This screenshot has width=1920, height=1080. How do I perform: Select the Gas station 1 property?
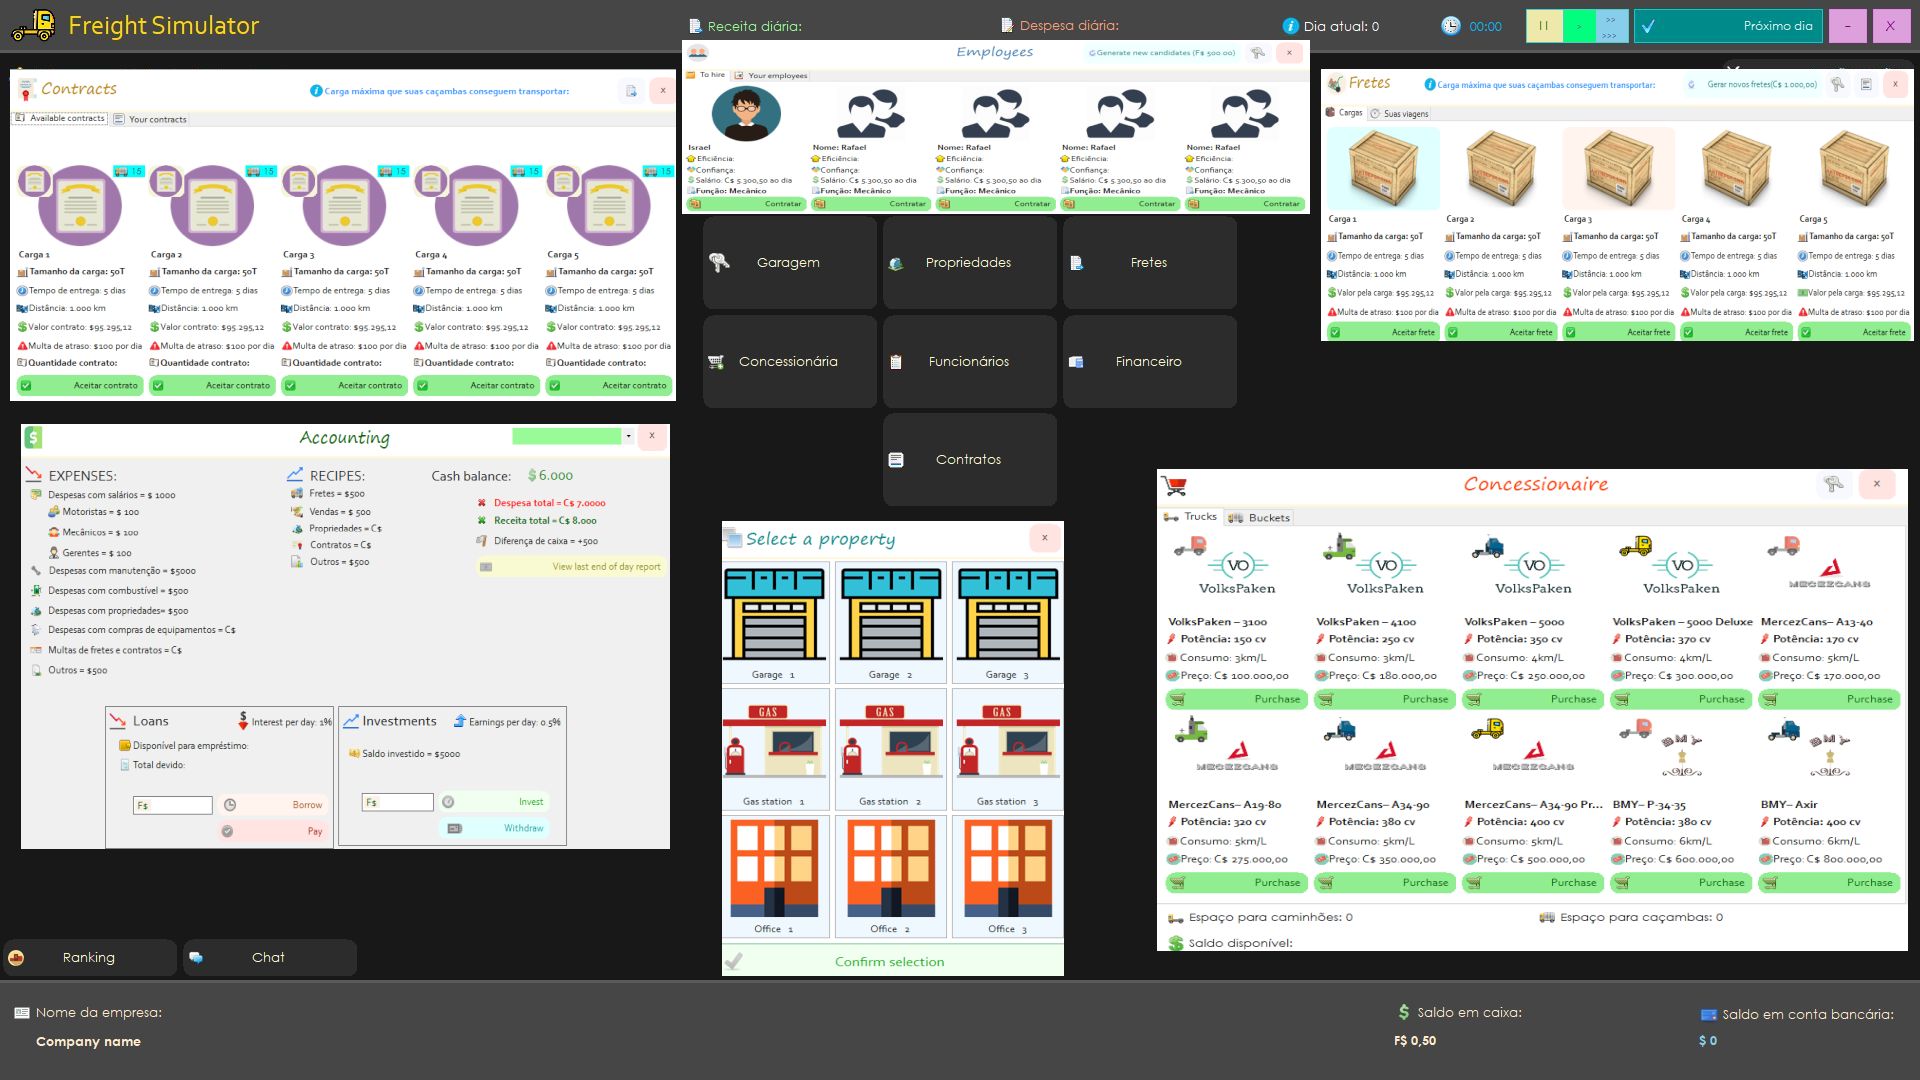775,748
